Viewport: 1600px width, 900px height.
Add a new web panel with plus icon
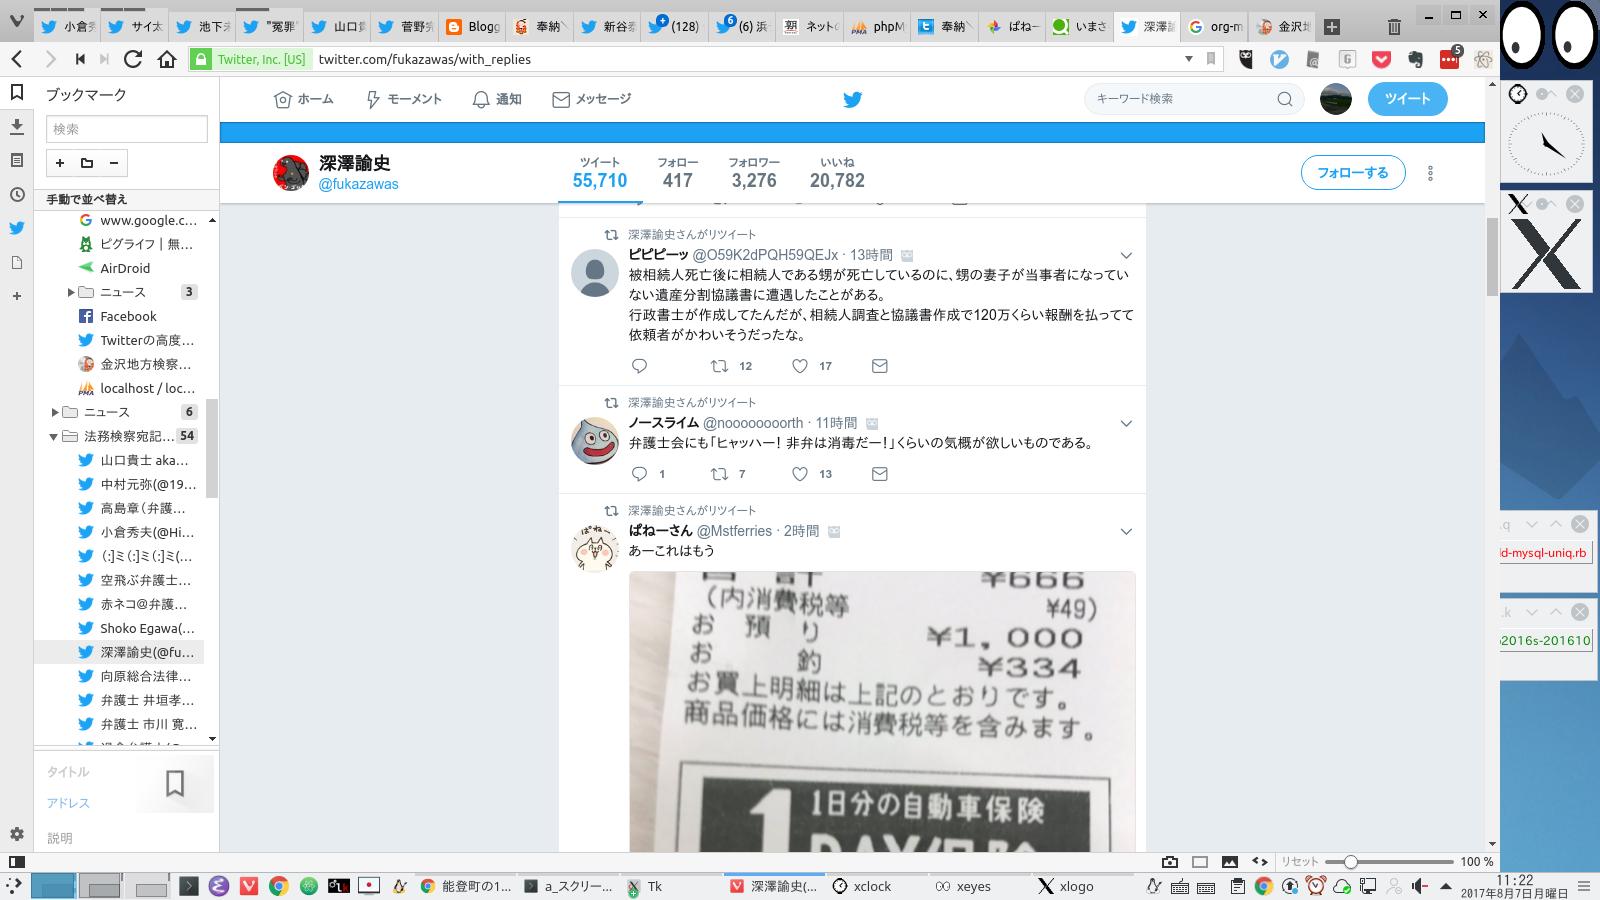[x=17, y=296]
